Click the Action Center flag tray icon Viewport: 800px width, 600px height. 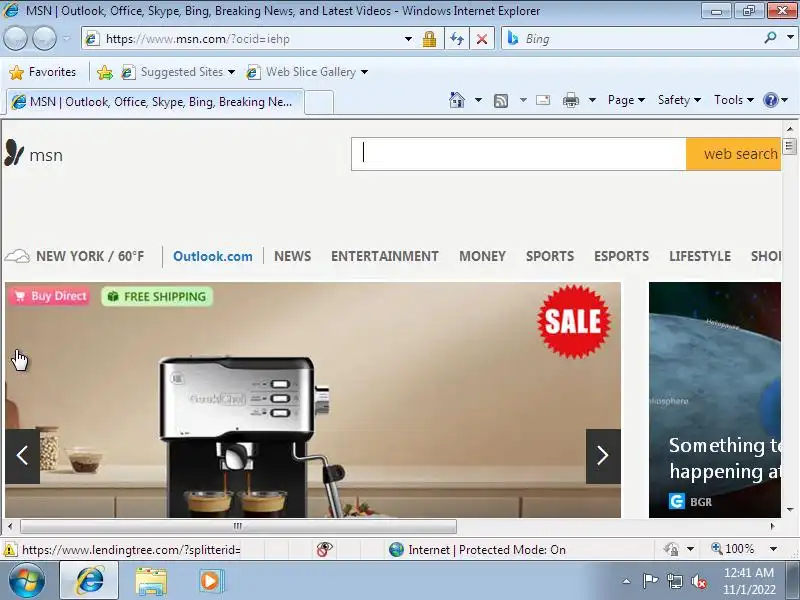(649, 581)
